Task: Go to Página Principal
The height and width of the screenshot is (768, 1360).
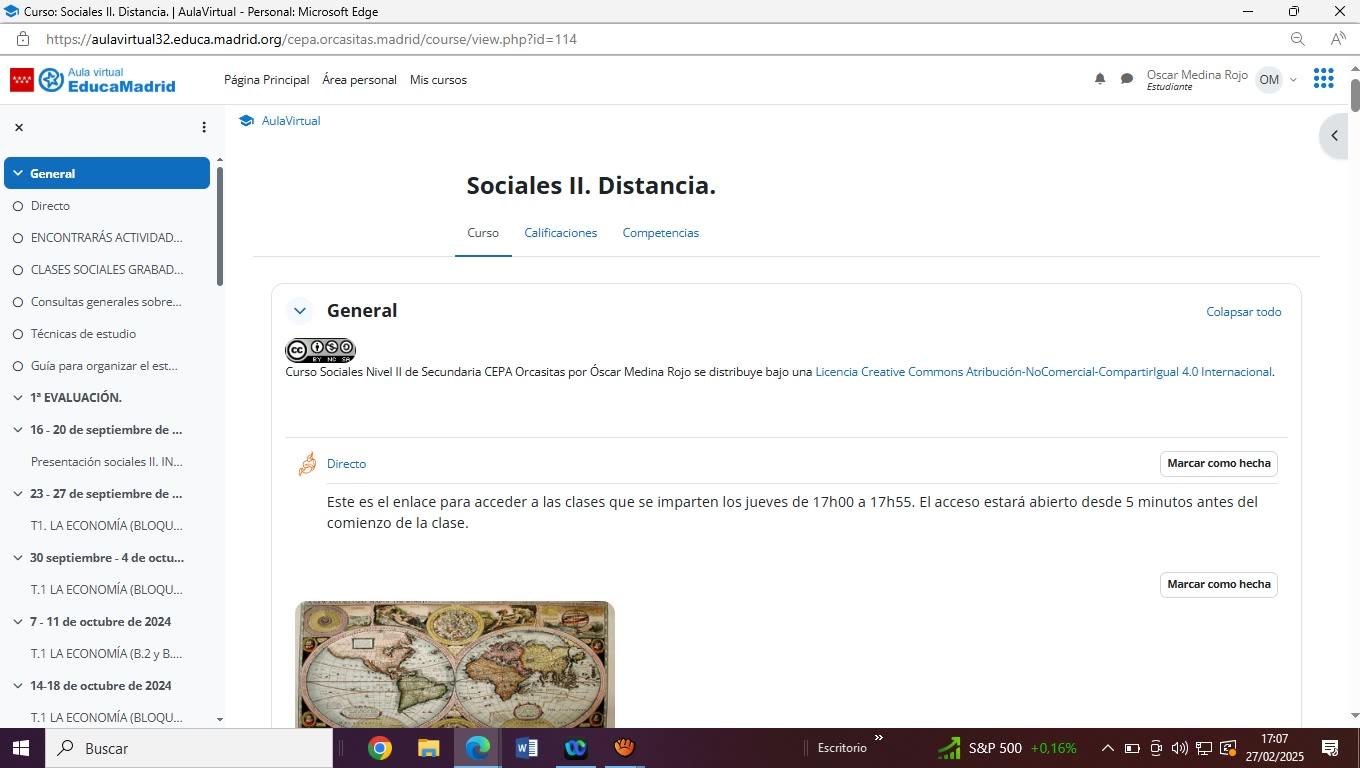Action: (x=266, y=80)
